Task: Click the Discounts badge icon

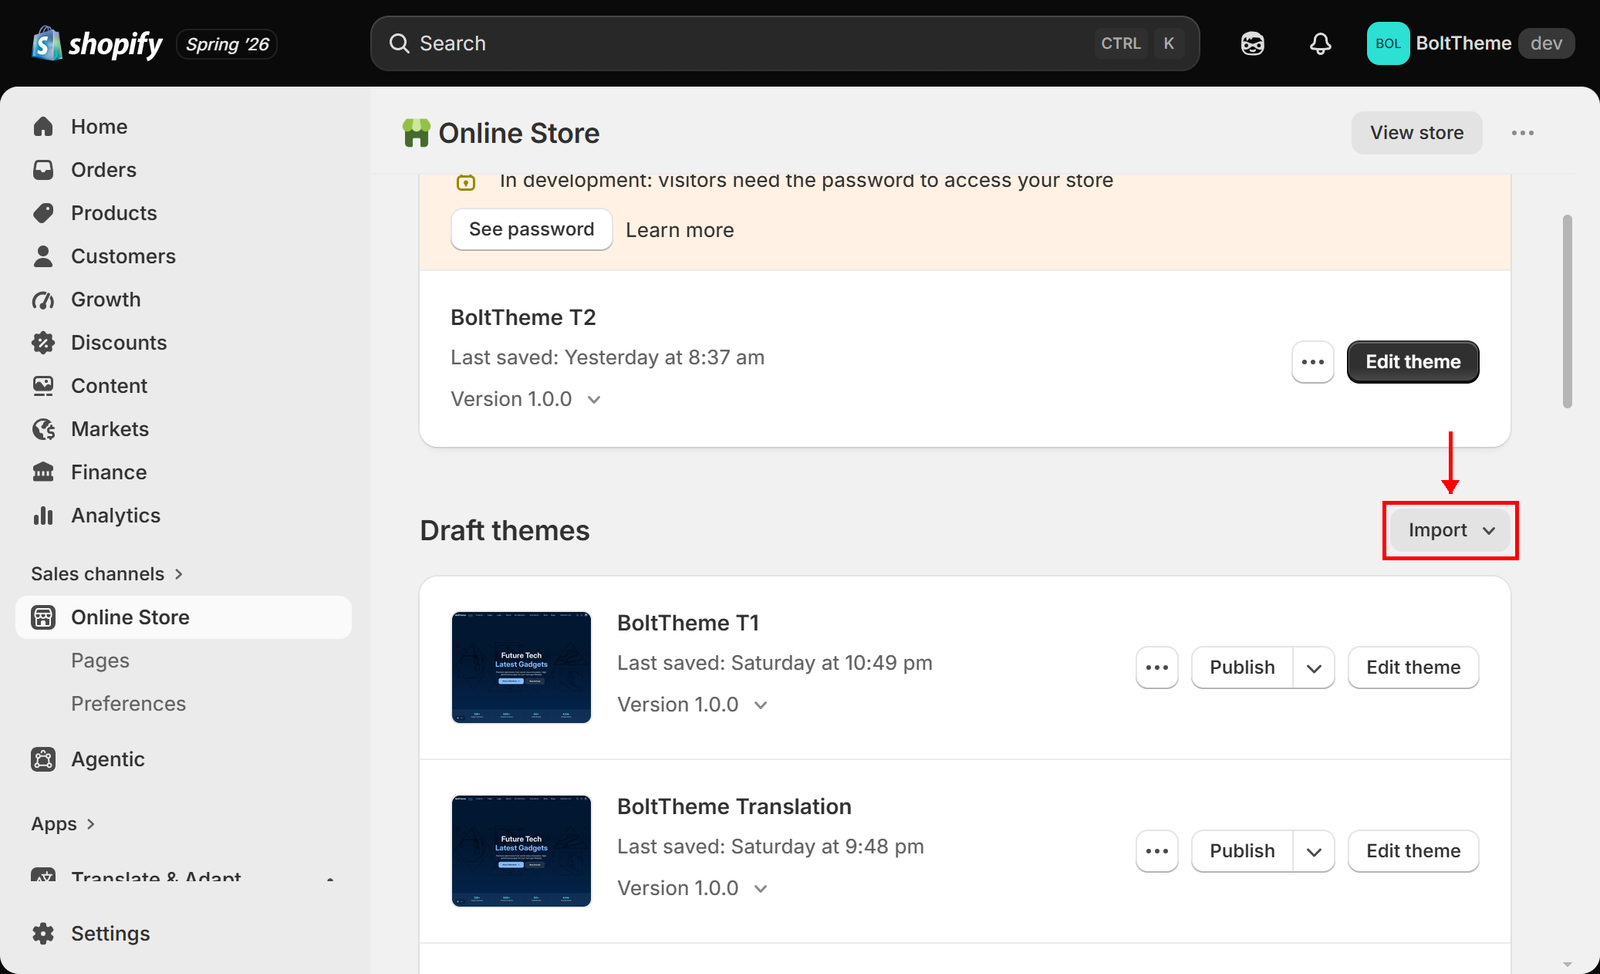Action: pyautogui.click(x=43, y=343)
